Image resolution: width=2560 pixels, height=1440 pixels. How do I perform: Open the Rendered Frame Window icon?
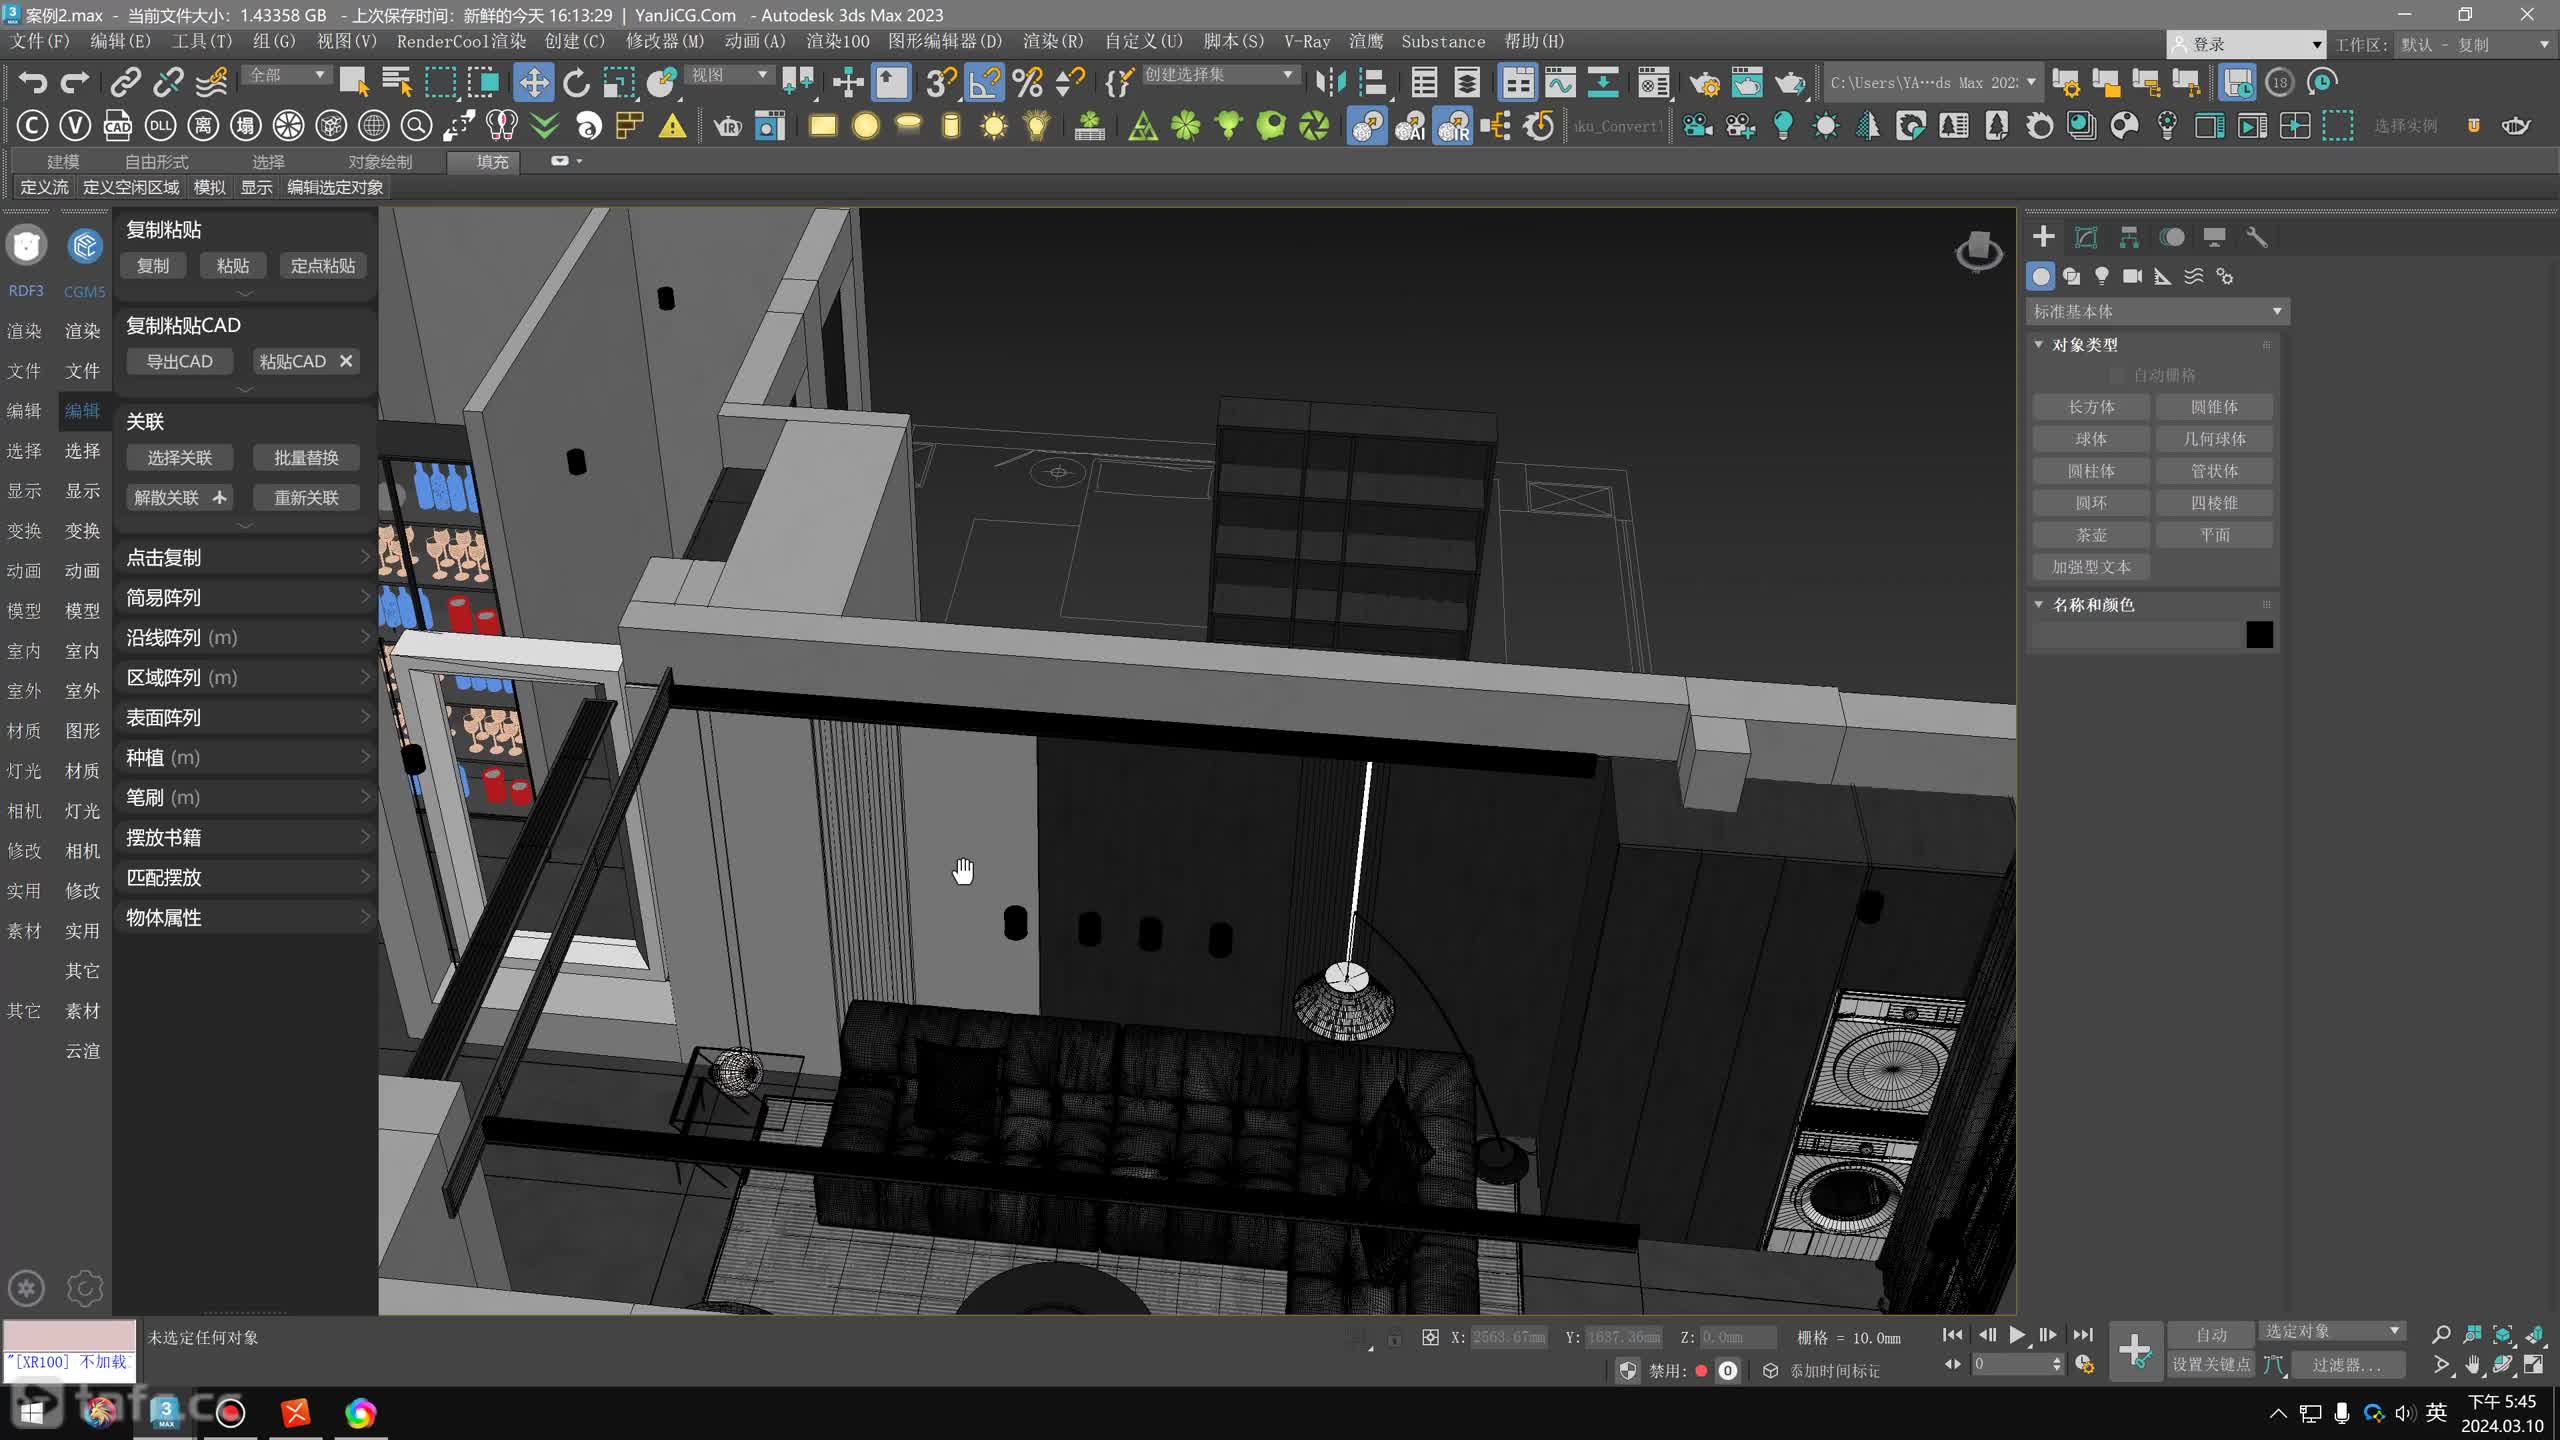1747,82
